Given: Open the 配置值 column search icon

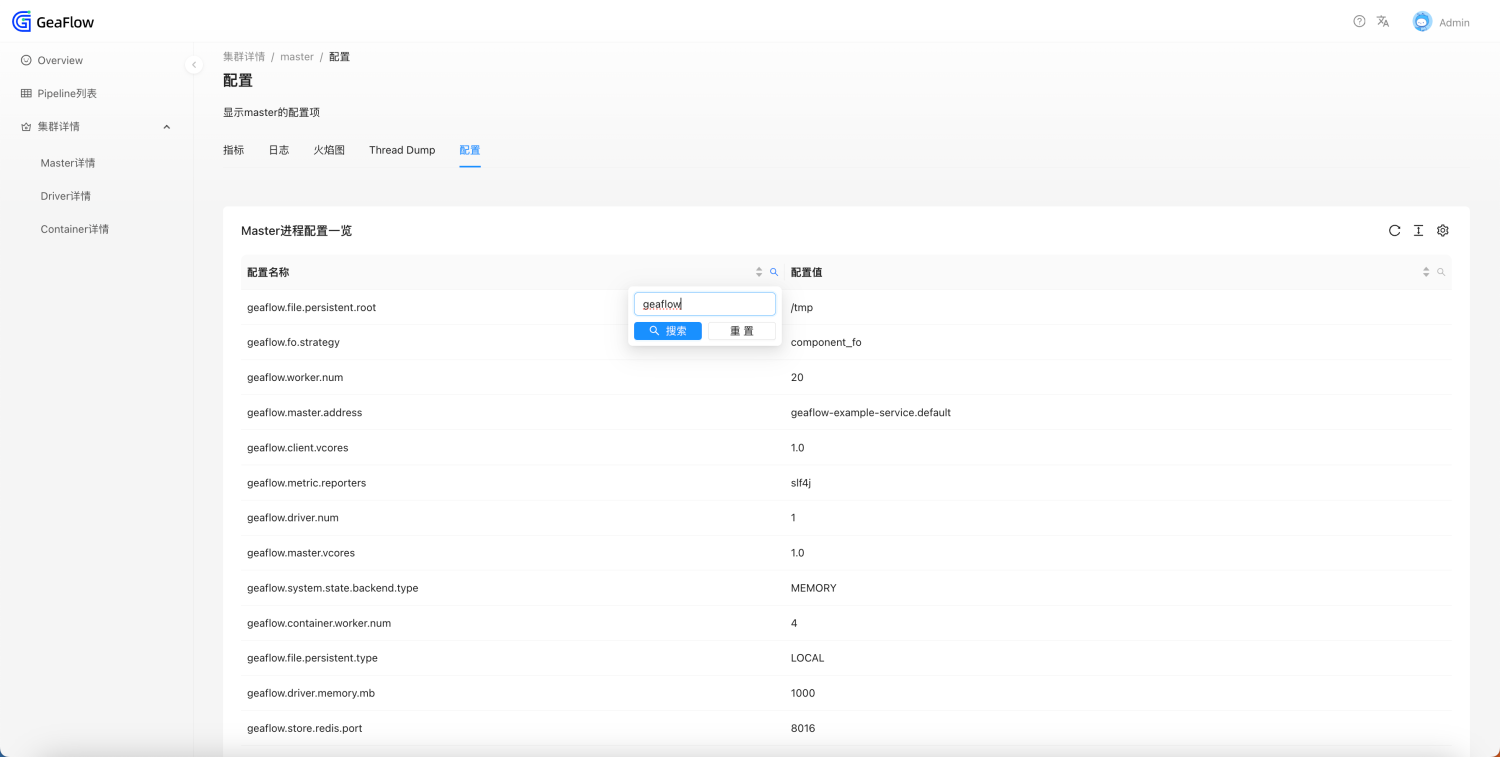Looking at the screenshot, I should pos(1440,271).
